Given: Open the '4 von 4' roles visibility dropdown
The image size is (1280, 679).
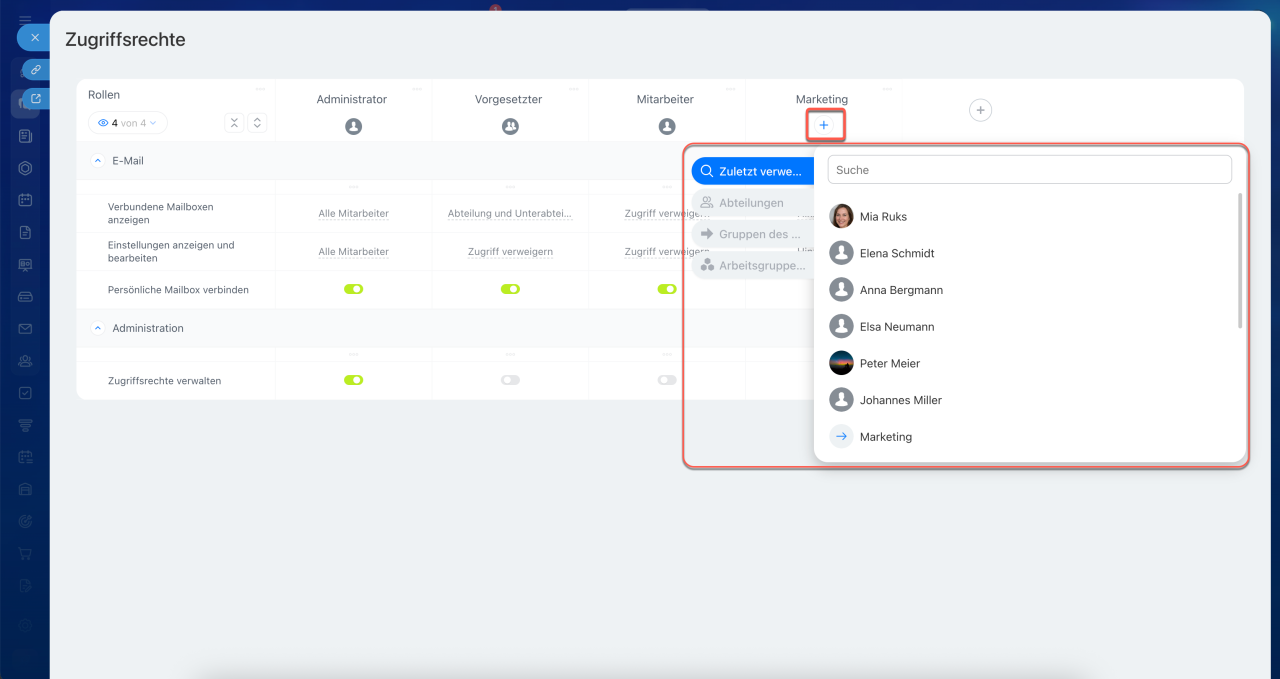Looking at the screenshot, I should pos(128,123).
